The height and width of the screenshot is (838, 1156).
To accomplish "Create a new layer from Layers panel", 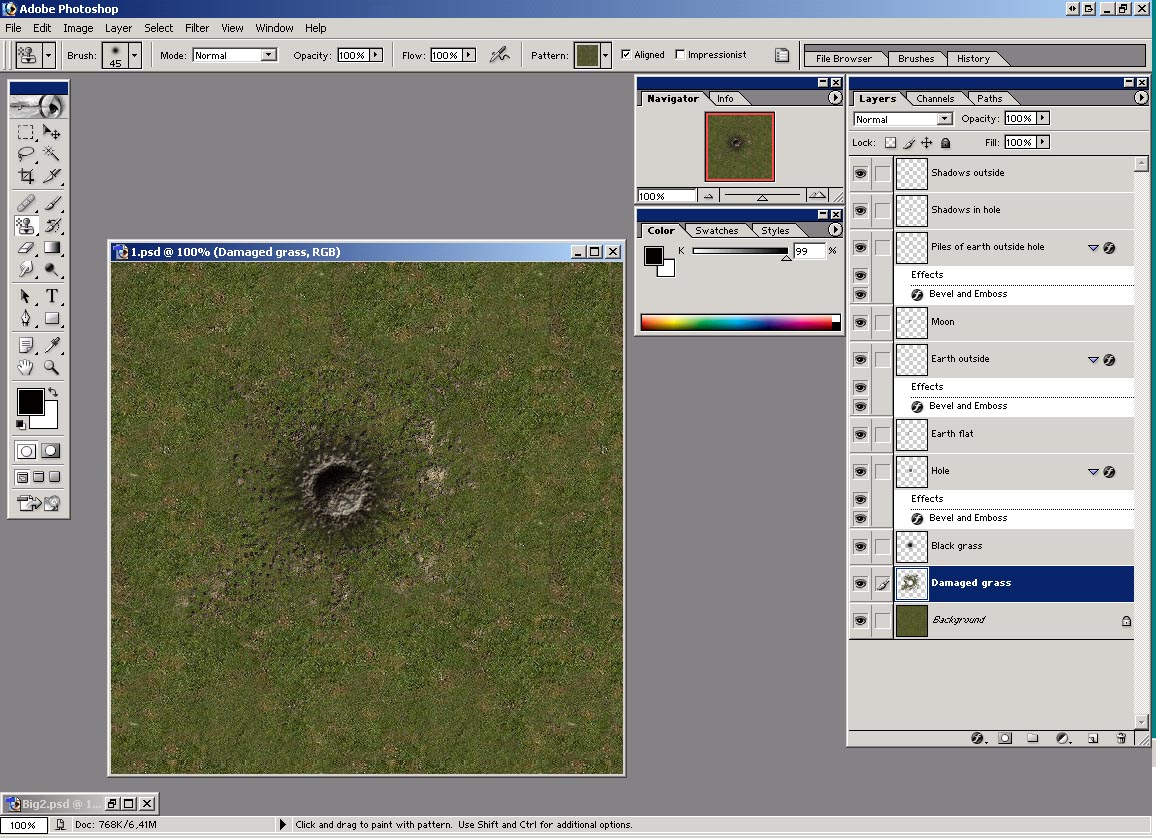I will (1093, 738).
